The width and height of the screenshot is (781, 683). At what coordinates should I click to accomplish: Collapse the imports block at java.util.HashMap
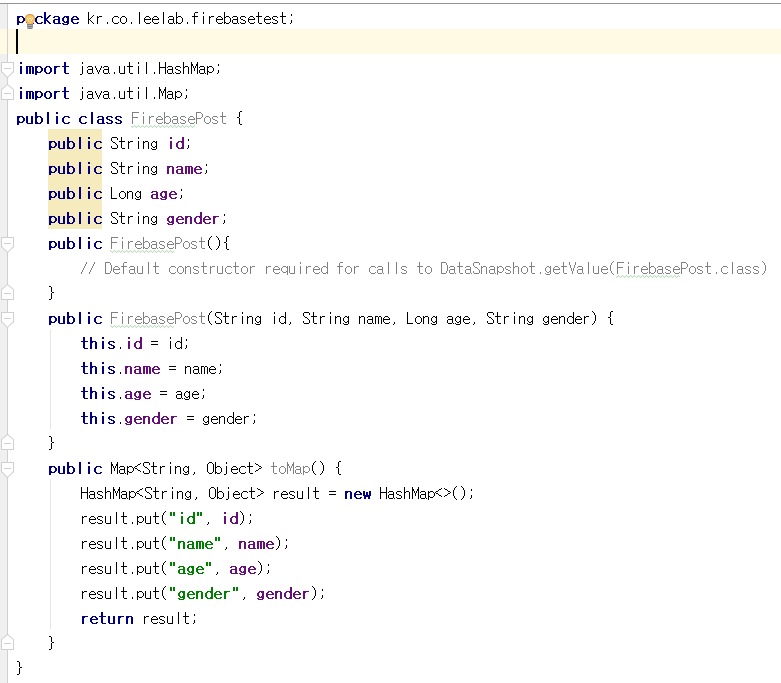tap(8, 69)
